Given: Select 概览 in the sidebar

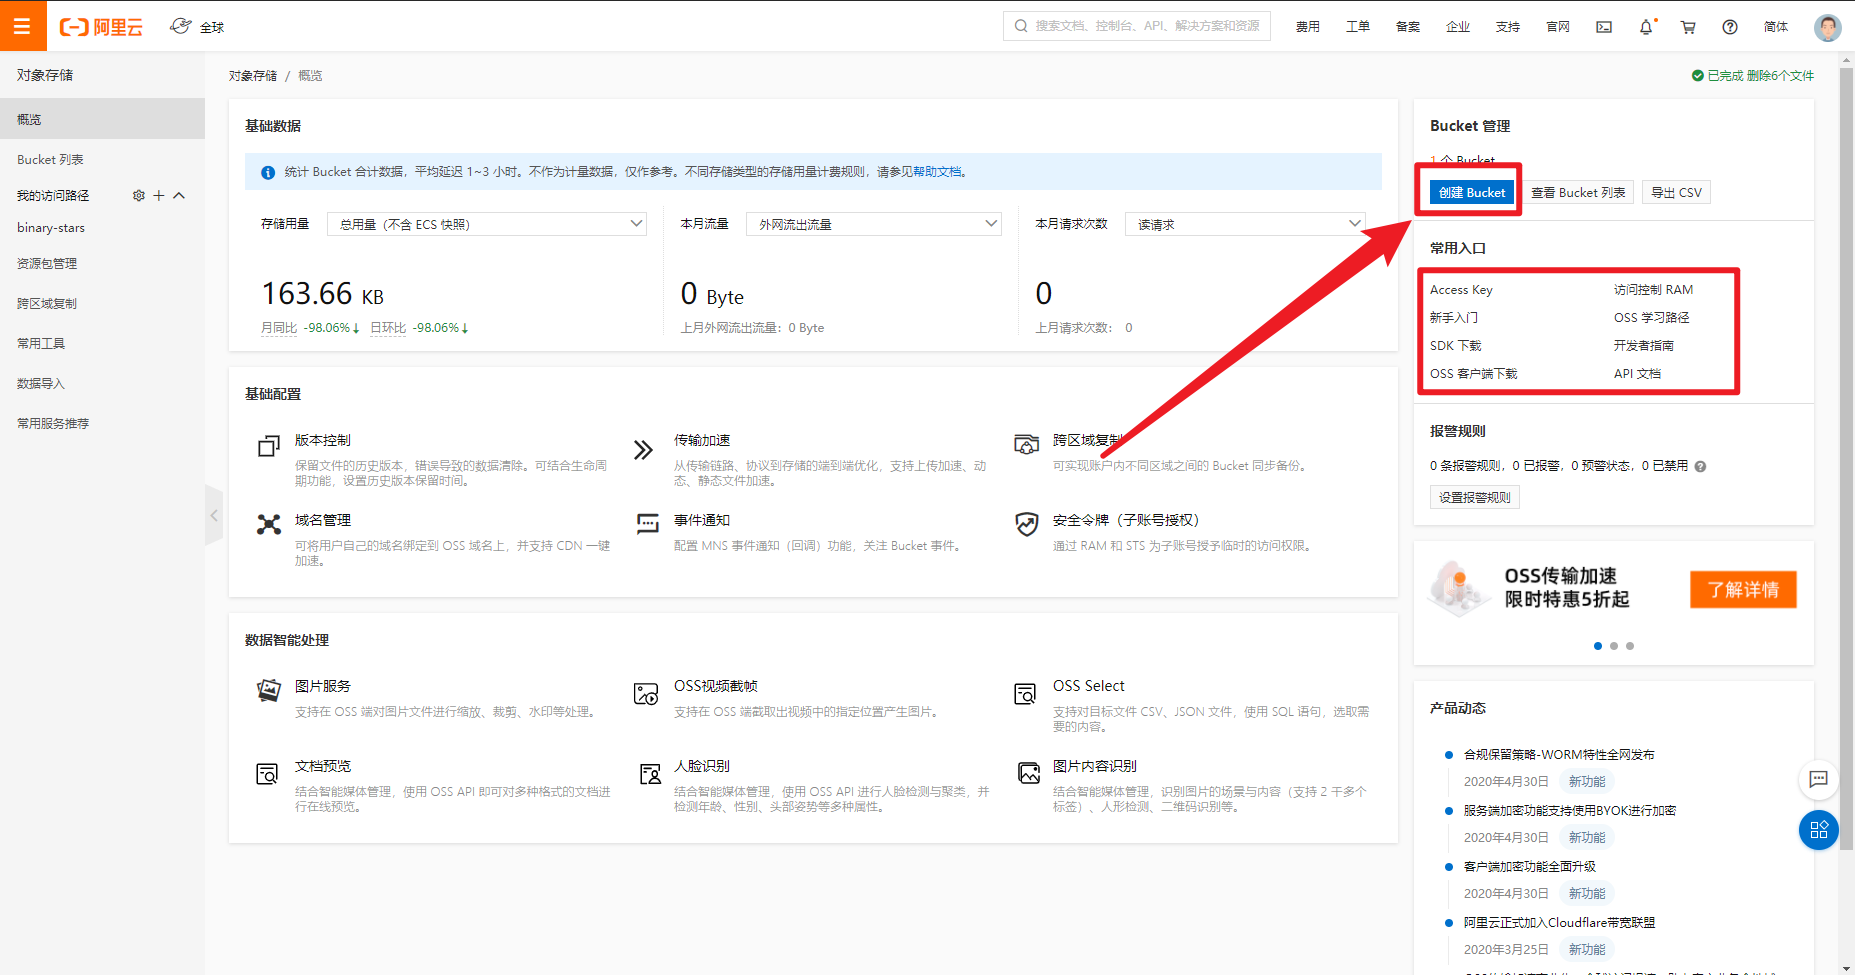Looking at the screenshot, I should (x=102, y=119).
